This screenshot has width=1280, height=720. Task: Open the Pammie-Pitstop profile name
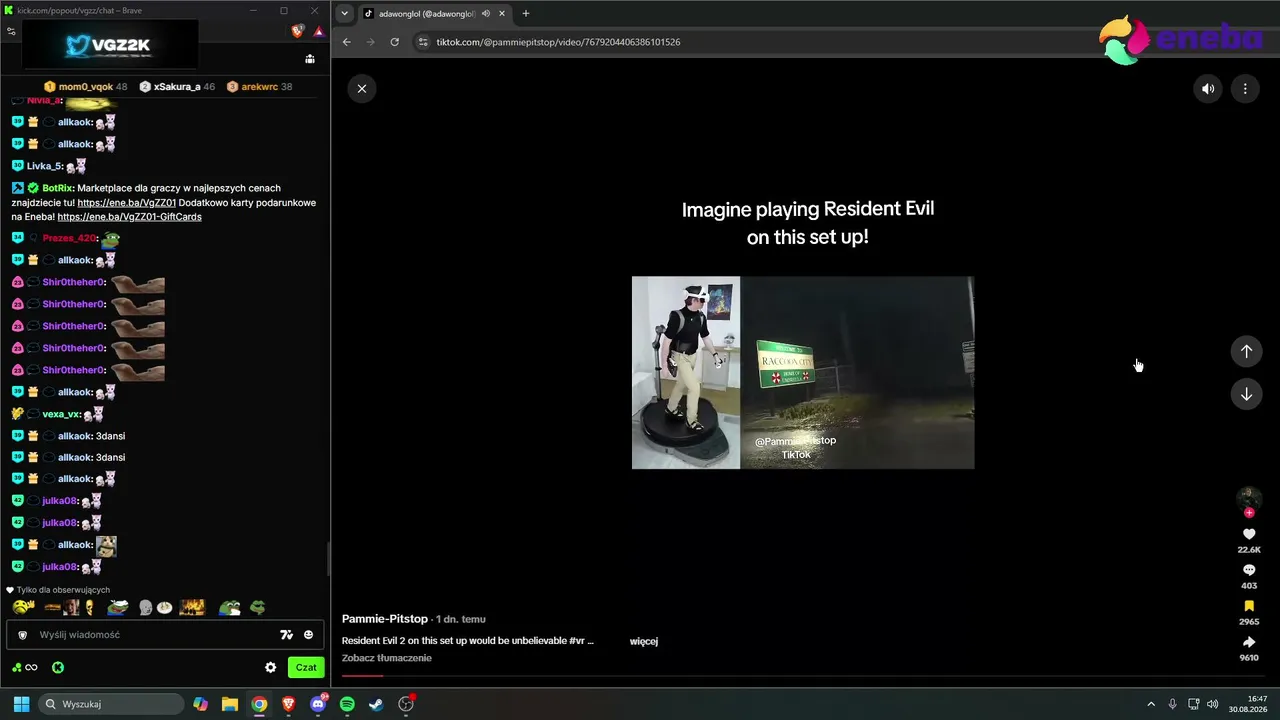385,619
